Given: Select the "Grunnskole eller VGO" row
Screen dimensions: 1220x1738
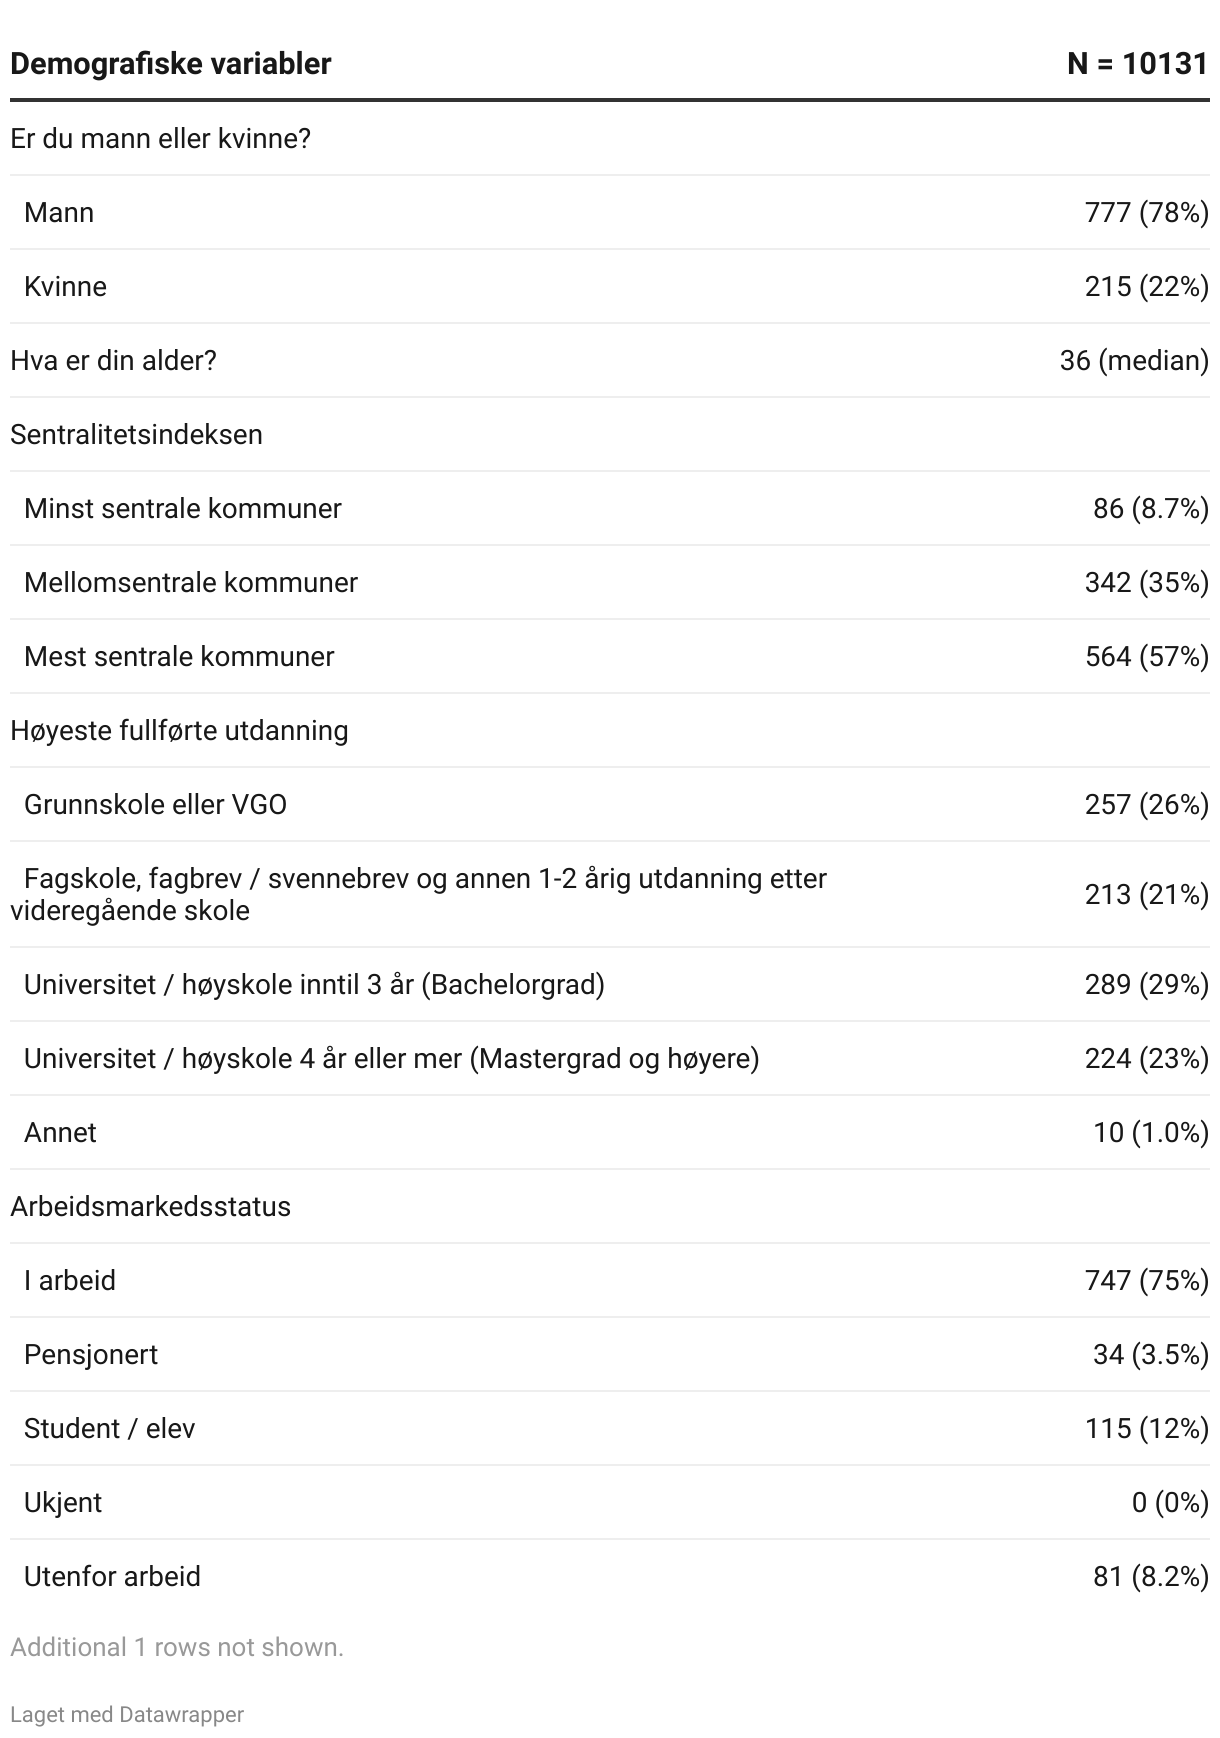Looking at the screenshot, I should (155, 804).
